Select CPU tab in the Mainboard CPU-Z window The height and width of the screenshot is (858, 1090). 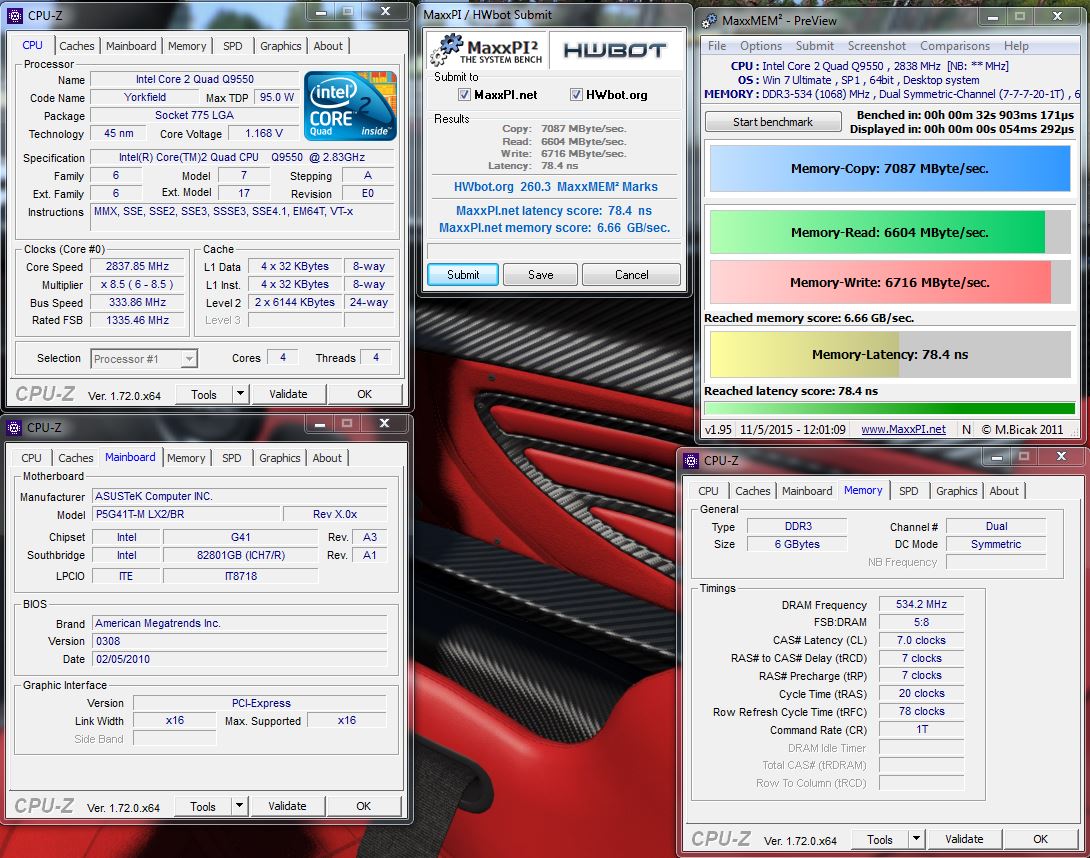[31, 458]
